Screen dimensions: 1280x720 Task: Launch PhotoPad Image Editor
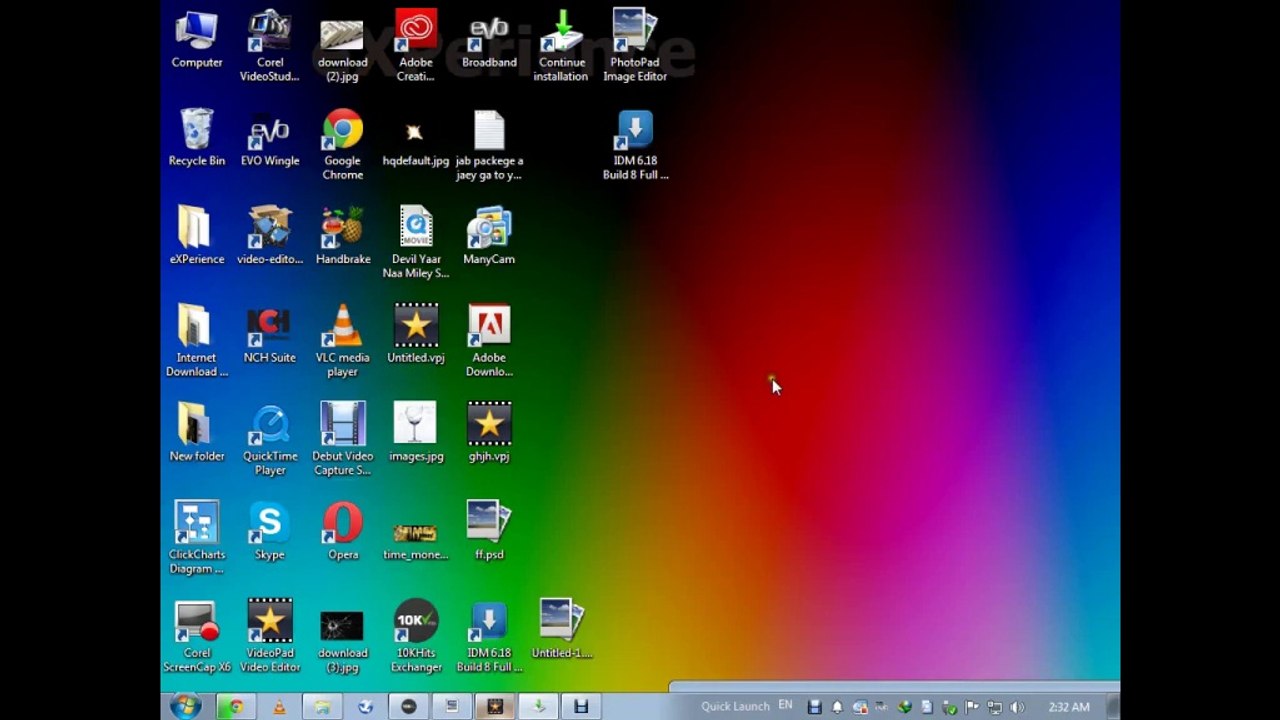click(634, 46)
